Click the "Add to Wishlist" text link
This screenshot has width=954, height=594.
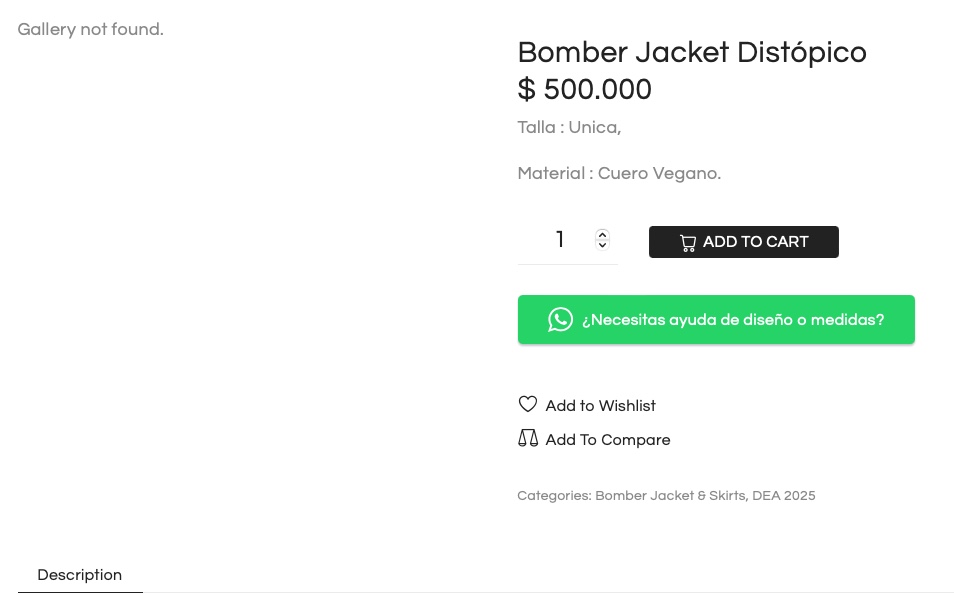[x=600, y=406]
